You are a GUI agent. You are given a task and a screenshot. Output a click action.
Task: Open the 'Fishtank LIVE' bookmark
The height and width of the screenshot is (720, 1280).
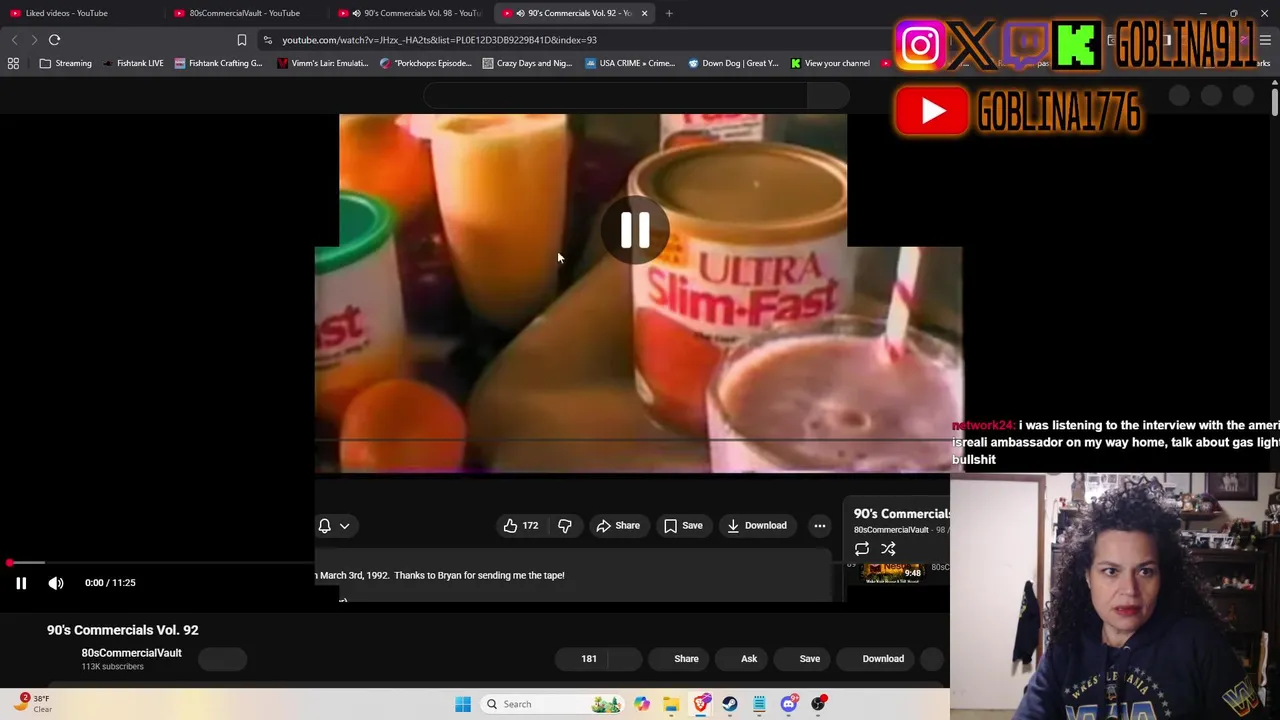(132, 63)
